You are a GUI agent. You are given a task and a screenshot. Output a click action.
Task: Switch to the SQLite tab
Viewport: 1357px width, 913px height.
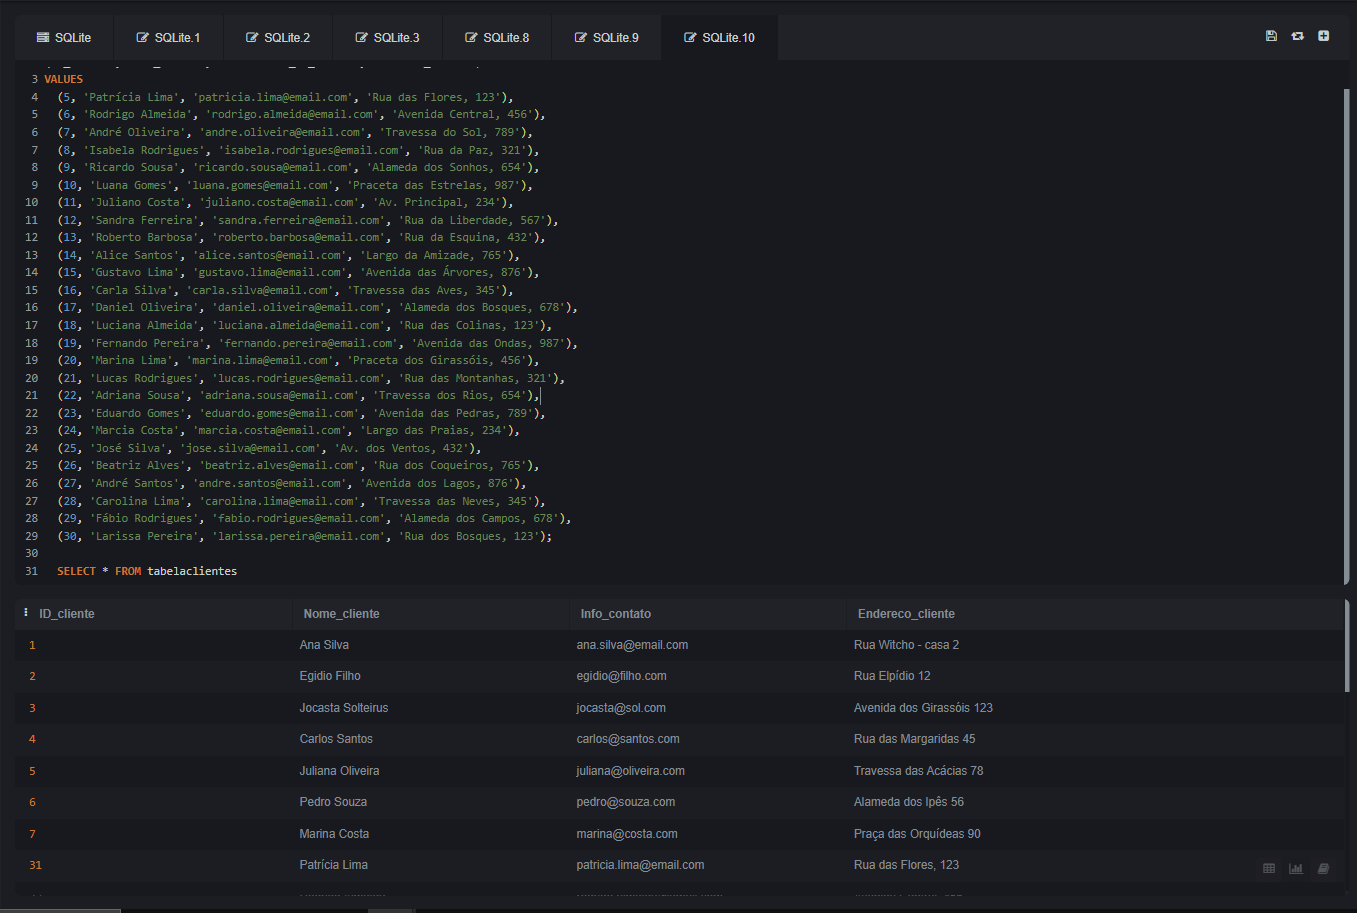64,38
